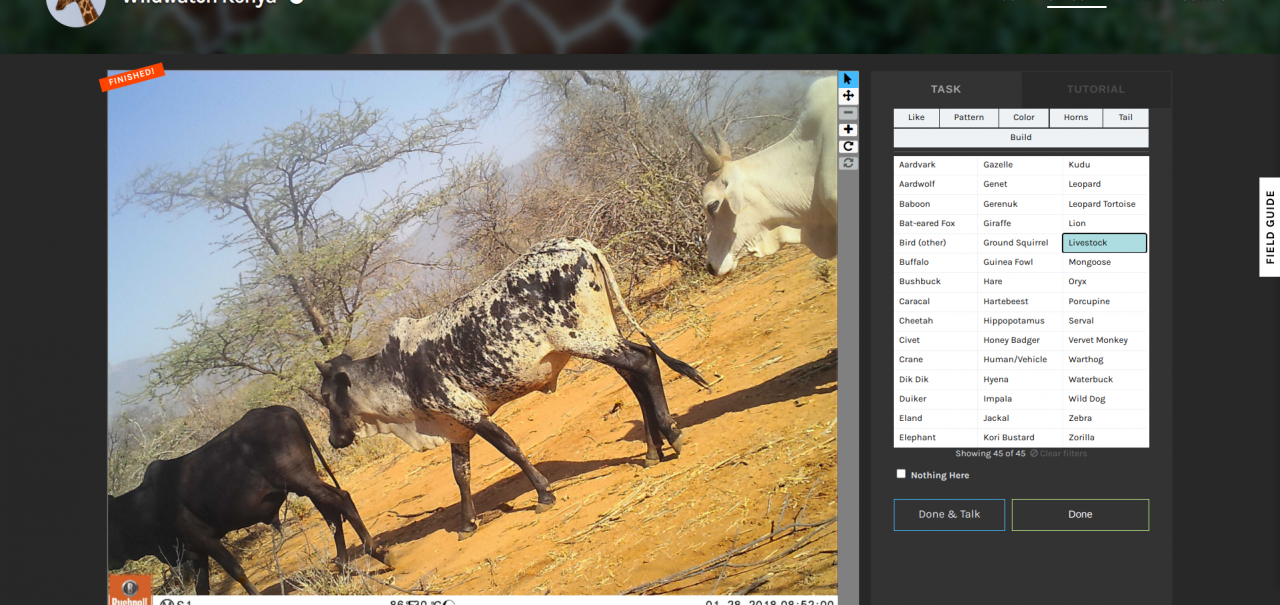Image resolution: width=1280 pixels, height=605 pixels.
Task: Expand the Color filter
Action: (x=1023, y=117)
